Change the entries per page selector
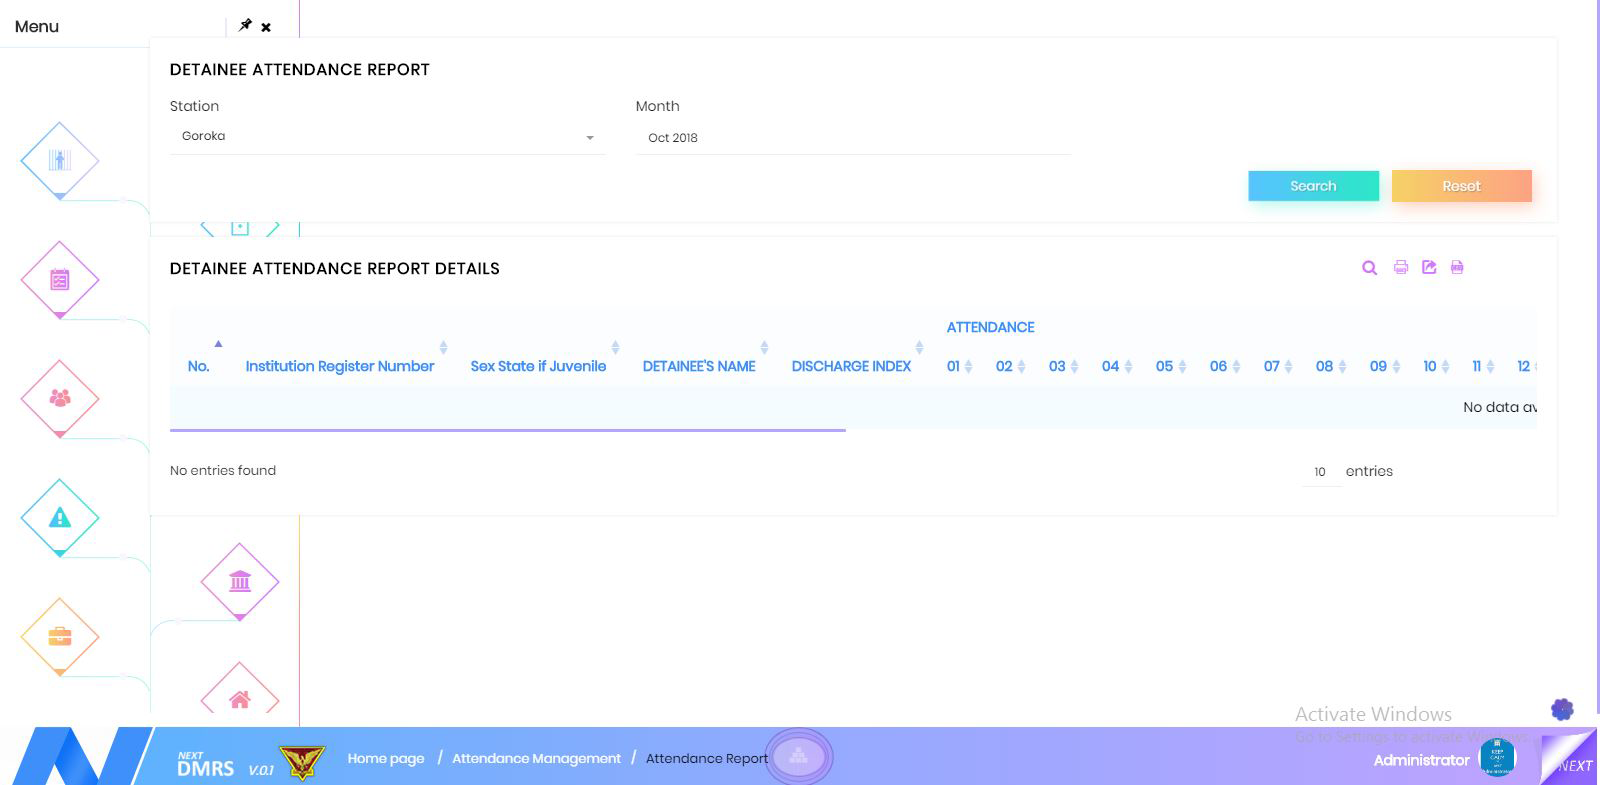 tap(1320, 472)
